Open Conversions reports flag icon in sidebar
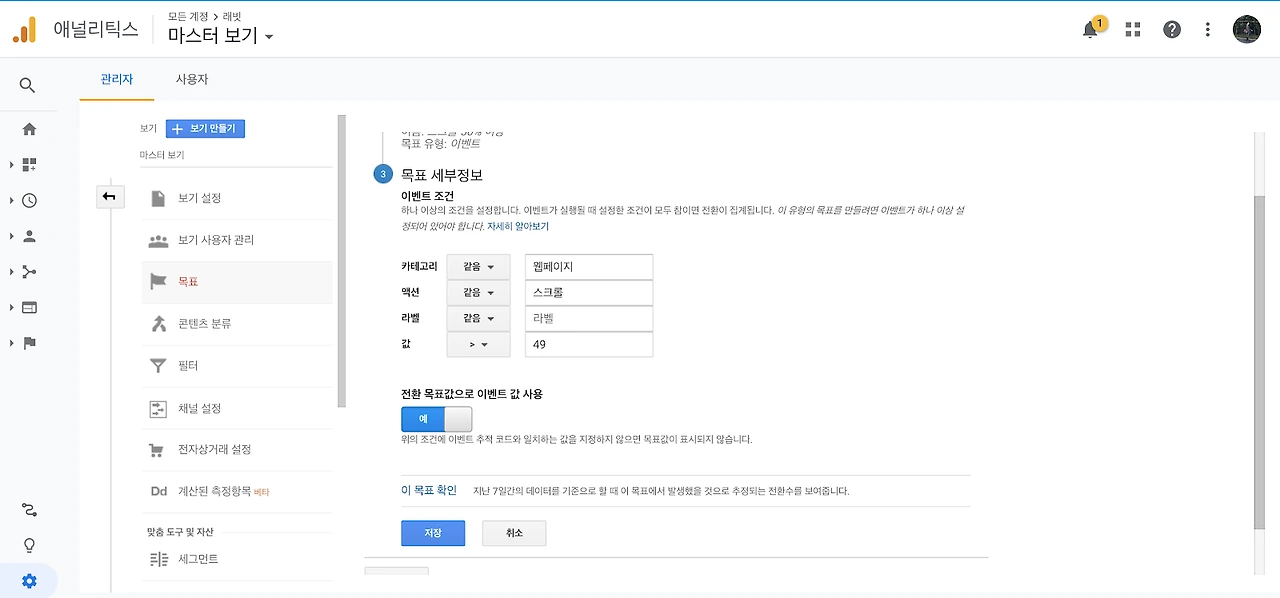The image size is (1280, 598). point(29,343)
